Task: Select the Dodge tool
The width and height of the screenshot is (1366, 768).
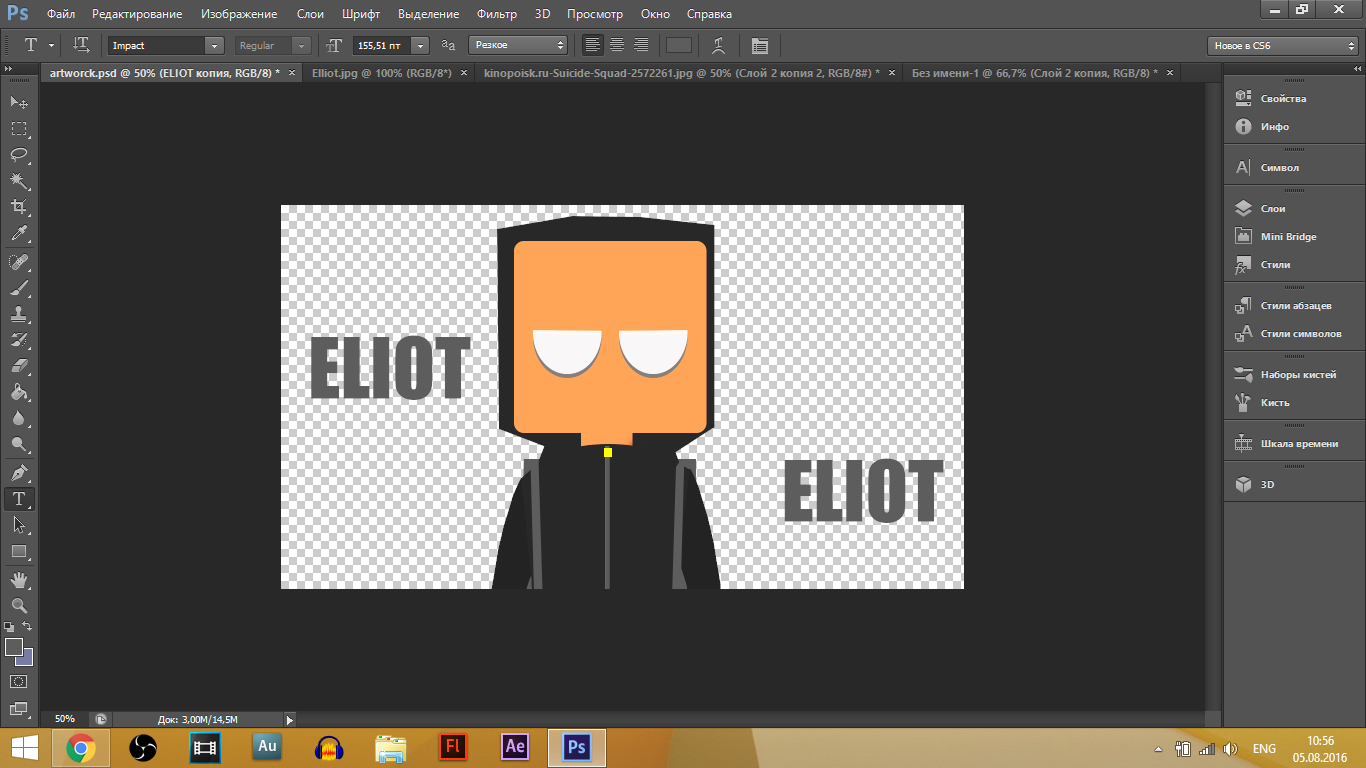Action: (x=19, y=444)
